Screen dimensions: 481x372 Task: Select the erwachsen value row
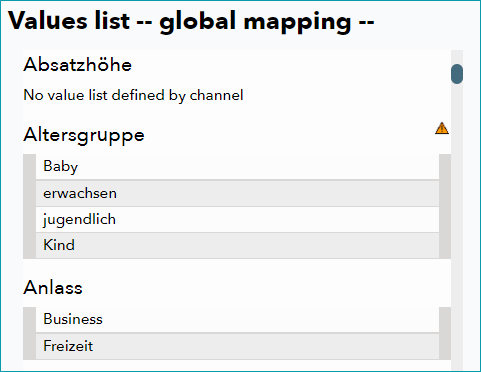237,193
